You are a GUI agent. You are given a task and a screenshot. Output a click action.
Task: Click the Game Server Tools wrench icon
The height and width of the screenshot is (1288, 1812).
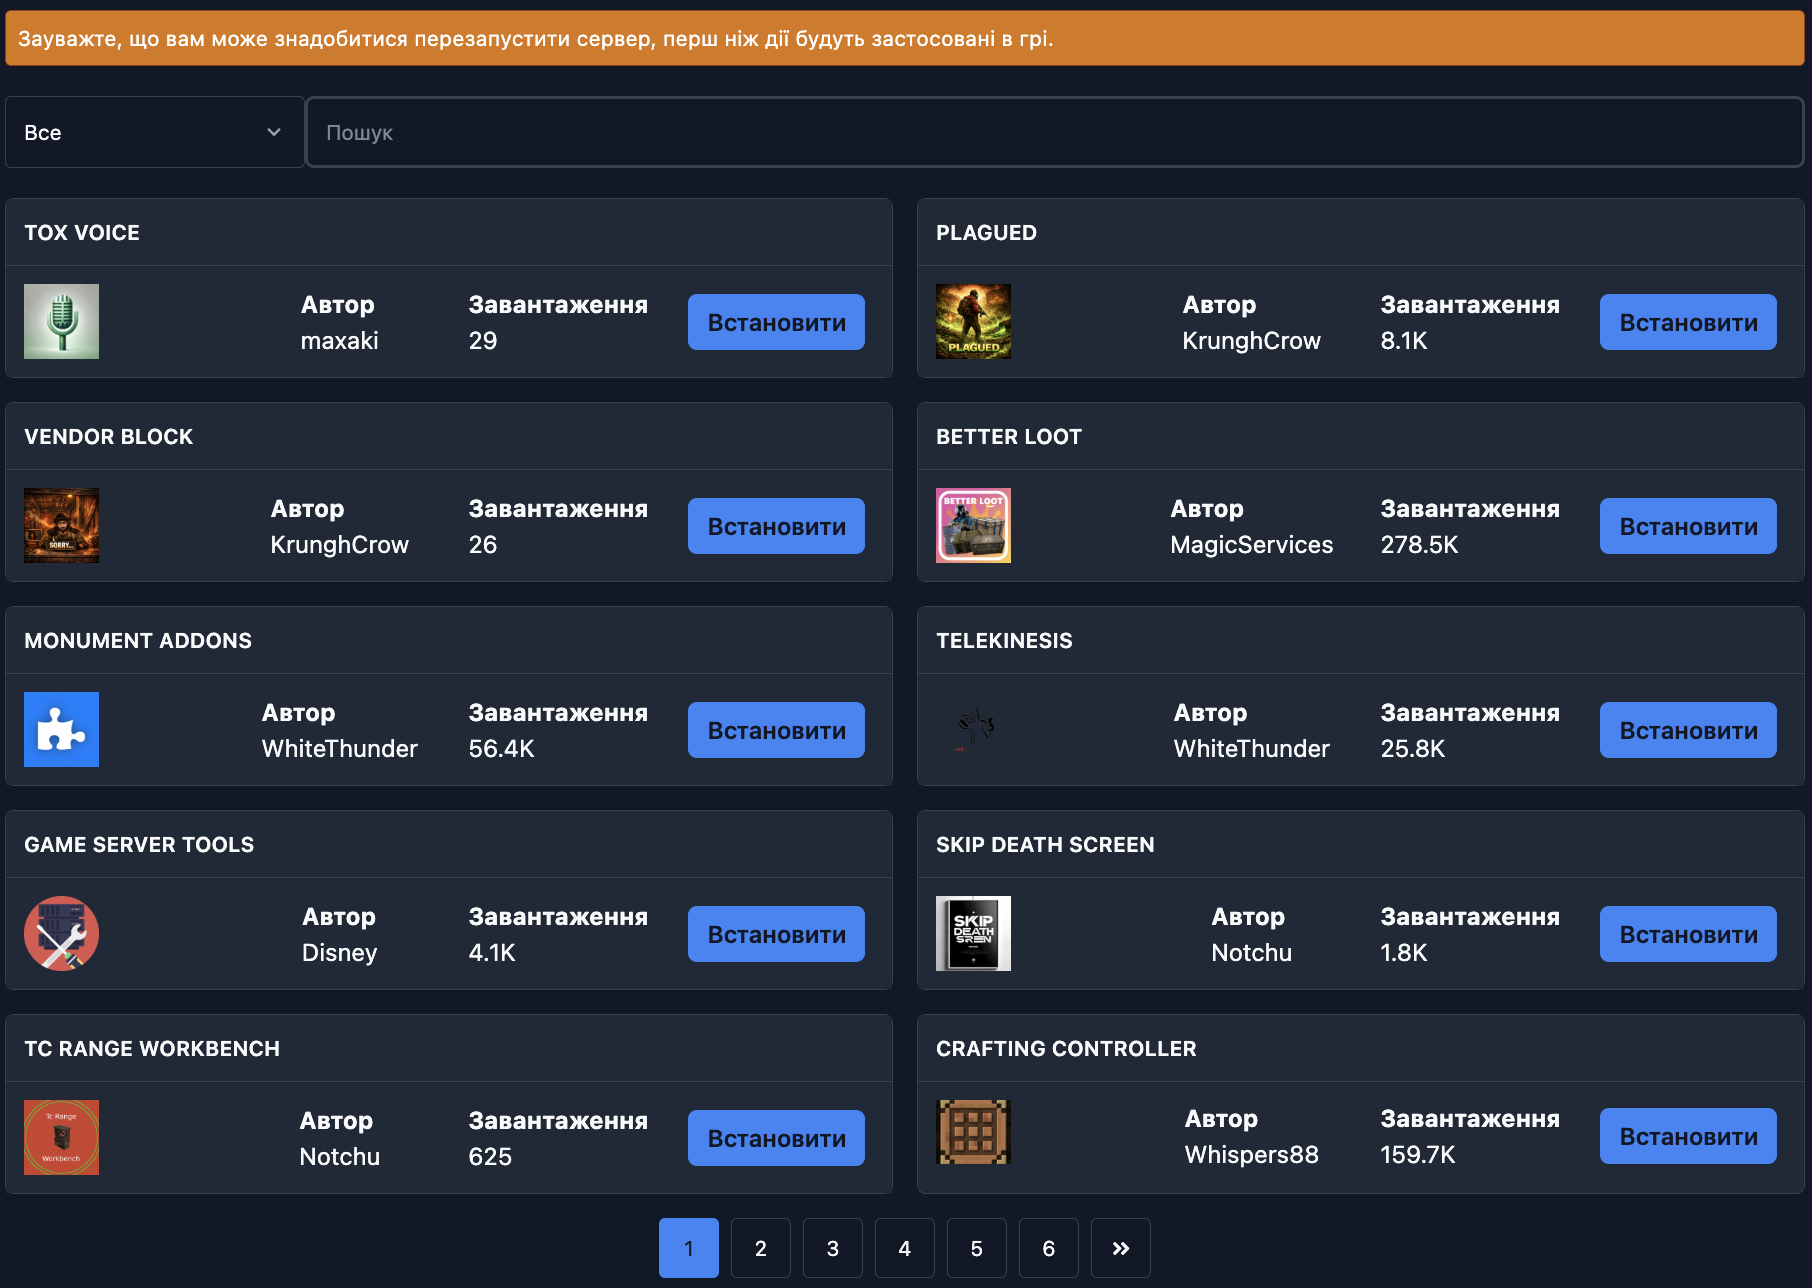[x=61, y=933]
